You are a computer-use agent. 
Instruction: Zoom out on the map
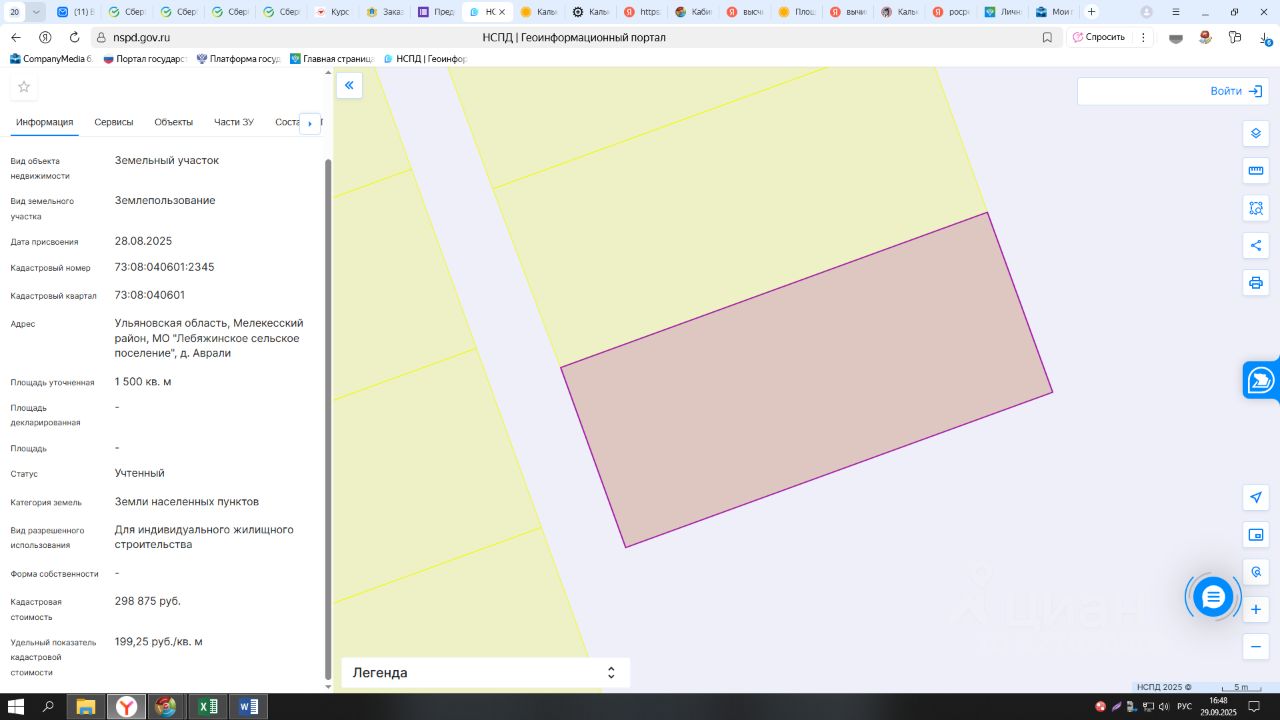click(x=1256, y=647)
